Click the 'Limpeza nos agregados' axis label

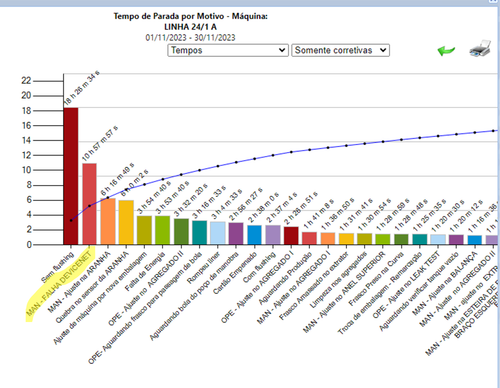(338, 279)
